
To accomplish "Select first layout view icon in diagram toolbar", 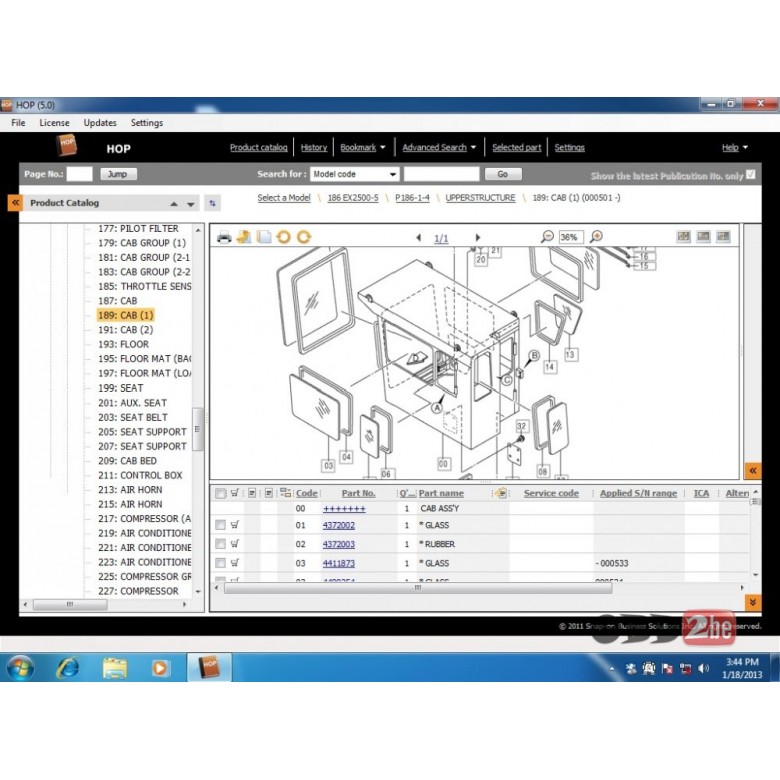I will [x=683, y=237].
